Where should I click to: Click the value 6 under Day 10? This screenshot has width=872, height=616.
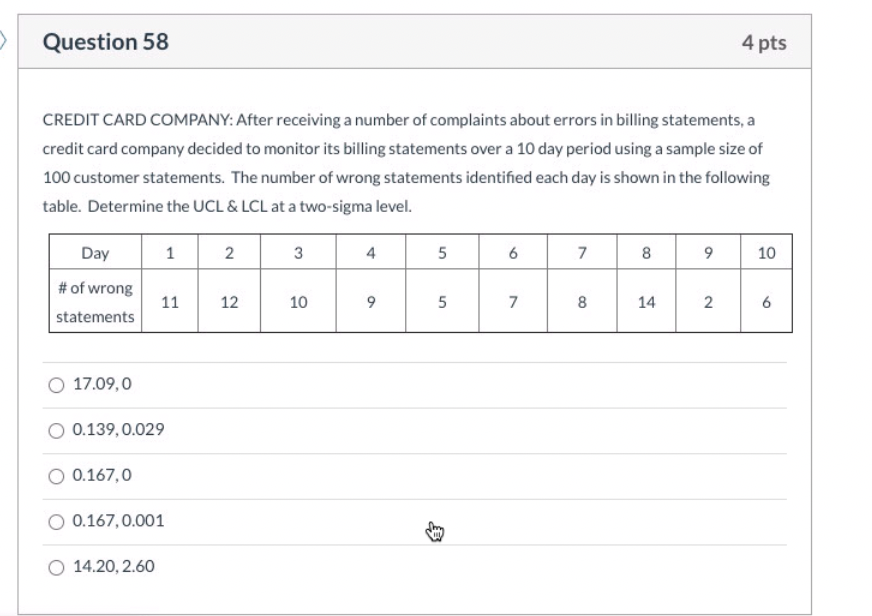click(766, 301)
